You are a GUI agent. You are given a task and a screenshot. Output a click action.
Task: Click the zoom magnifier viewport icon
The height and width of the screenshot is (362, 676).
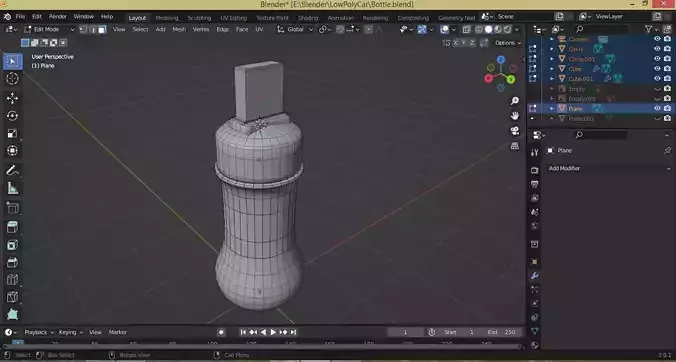pos(515,101)
